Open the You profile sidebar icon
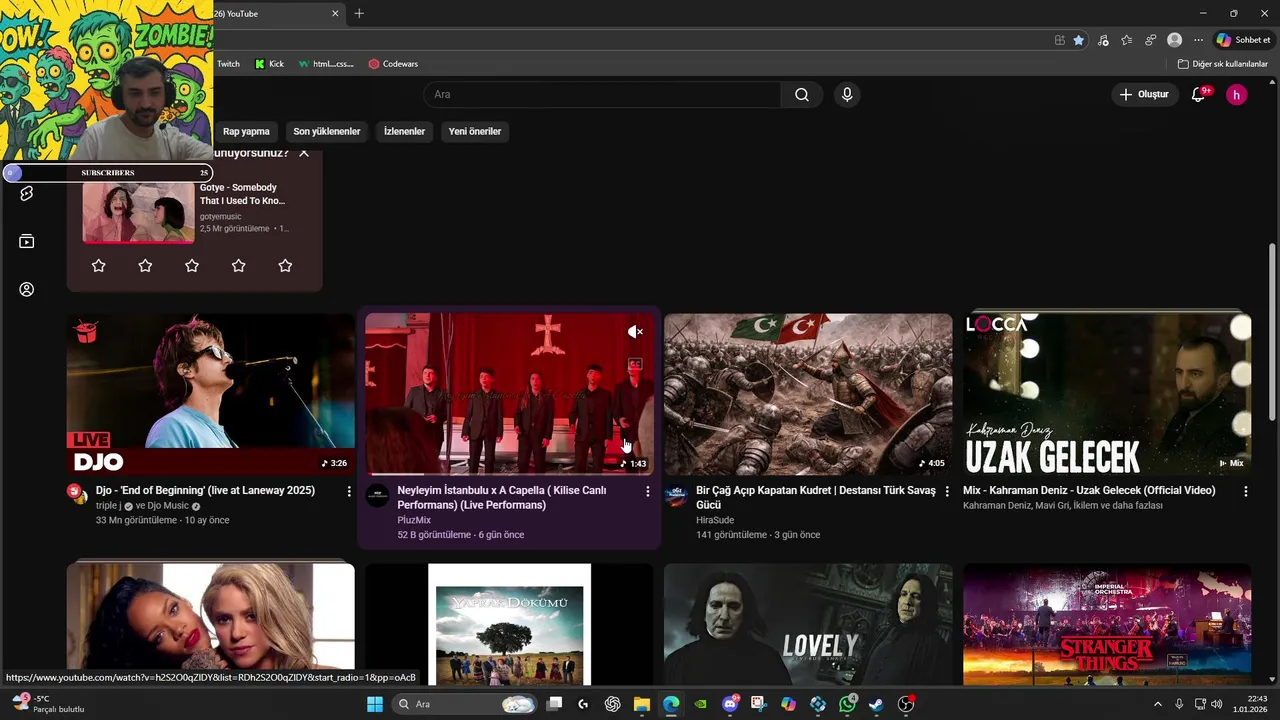 click(27, 289)
